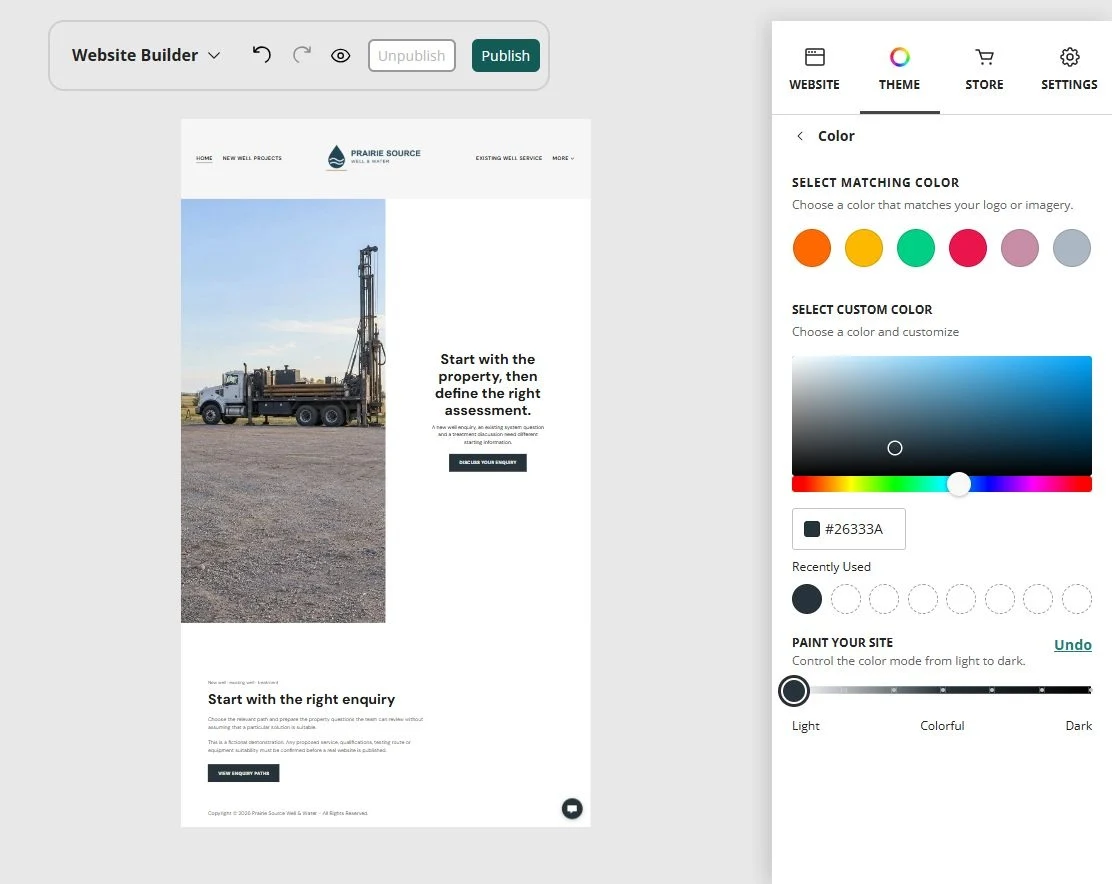The image size is (1112, 884).
Task: Click HOME in the preview navigation
Action: 204,158
